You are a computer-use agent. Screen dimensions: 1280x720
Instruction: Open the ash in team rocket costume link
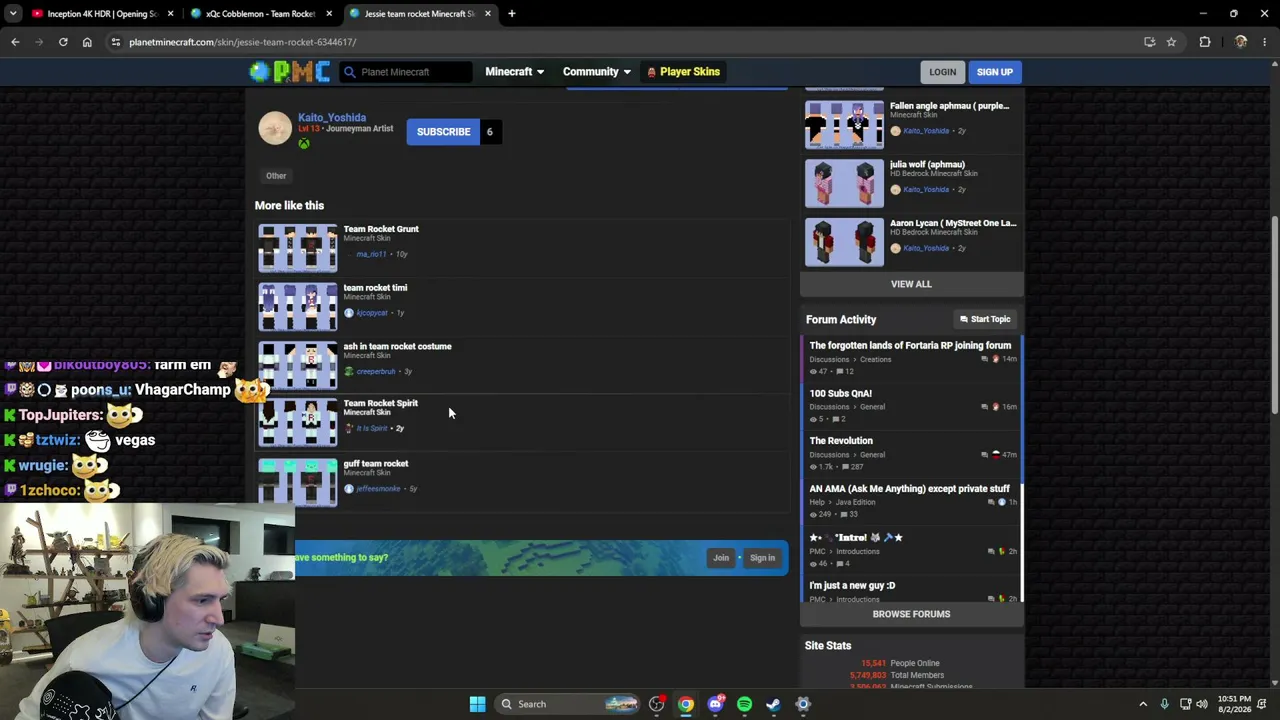click(x=397, y=347)
